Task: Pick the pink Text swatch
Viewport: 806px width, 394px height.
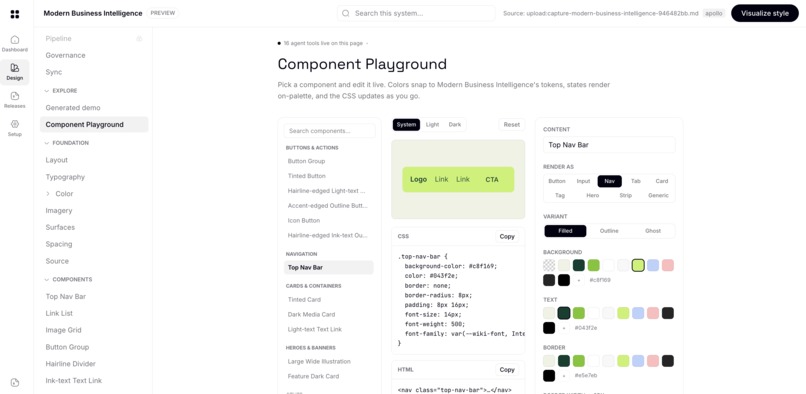Action: click(x=653, y=313)
